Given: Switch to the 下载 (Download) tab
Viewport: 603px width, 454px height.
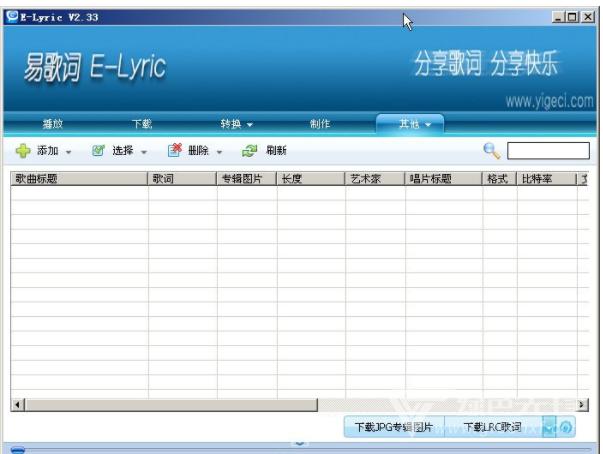Looking at the screenshot, I should (x=142, y=124).
